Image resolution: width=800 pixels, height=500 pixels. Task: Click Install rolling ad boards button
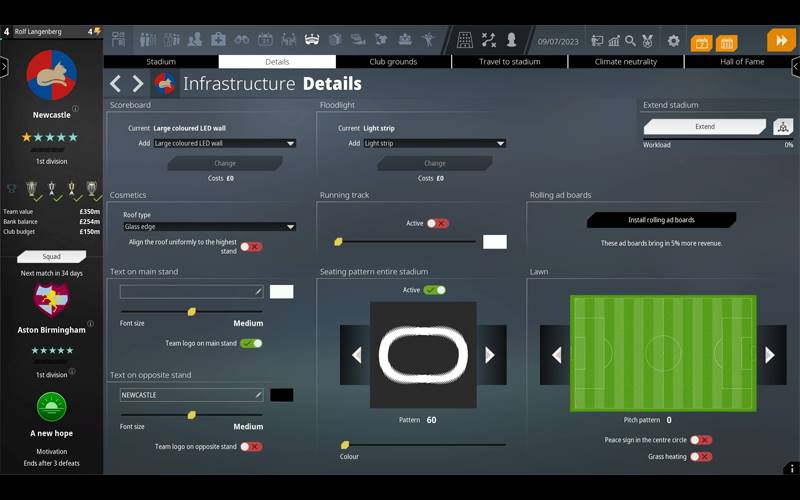click(x=661, y=220)
